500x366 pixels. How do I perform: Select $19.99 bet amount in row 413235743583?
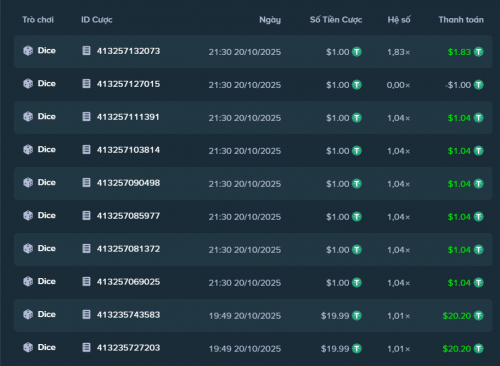click(x=335, y=316)
